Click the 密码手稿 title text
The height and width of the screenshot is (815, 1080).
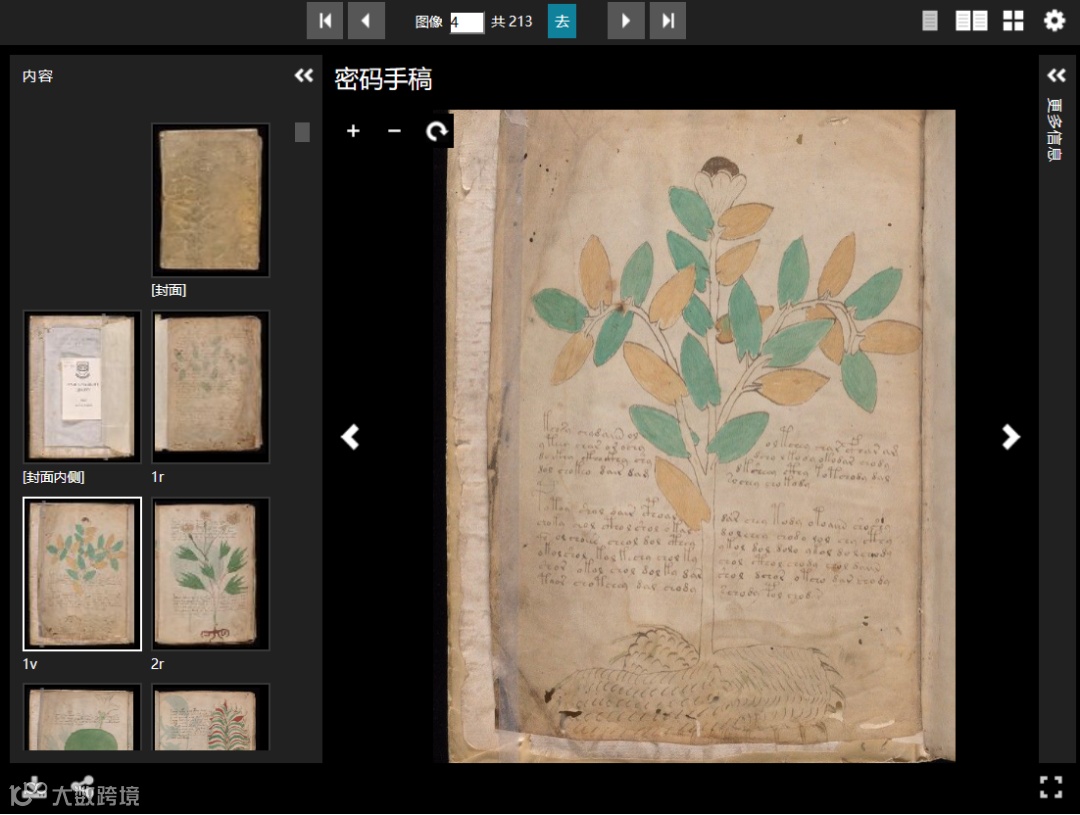click(x=383, y=79)
